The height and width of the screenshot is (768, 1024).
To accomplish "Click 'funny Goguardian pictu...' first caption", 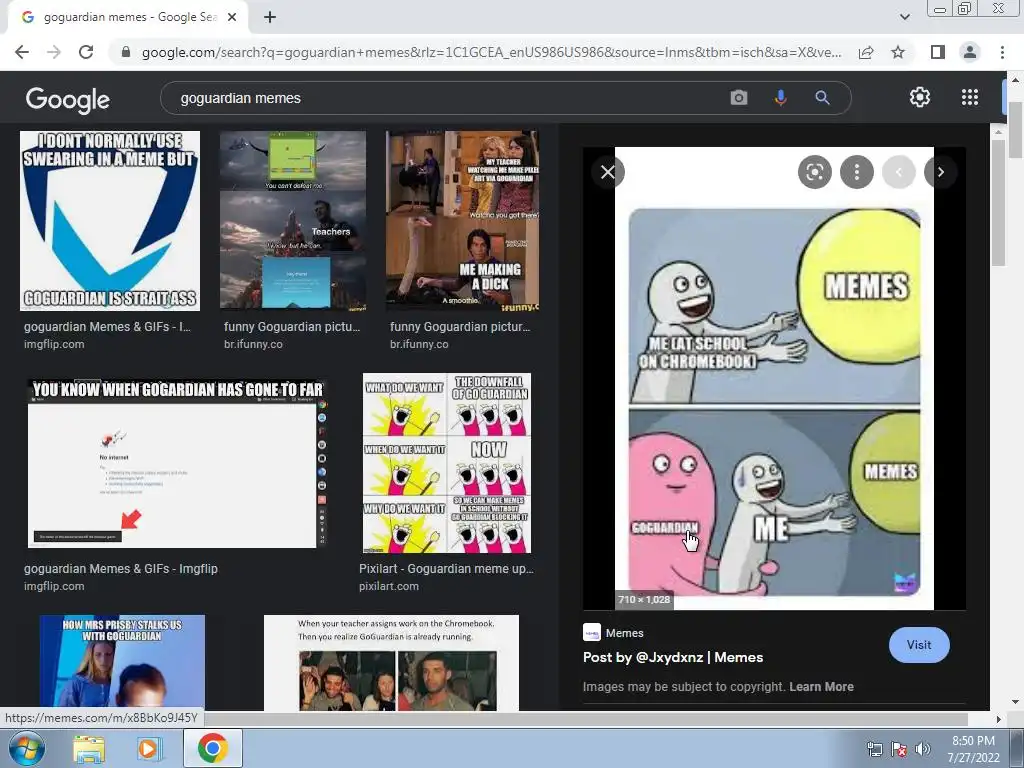I will coord(292,327).
